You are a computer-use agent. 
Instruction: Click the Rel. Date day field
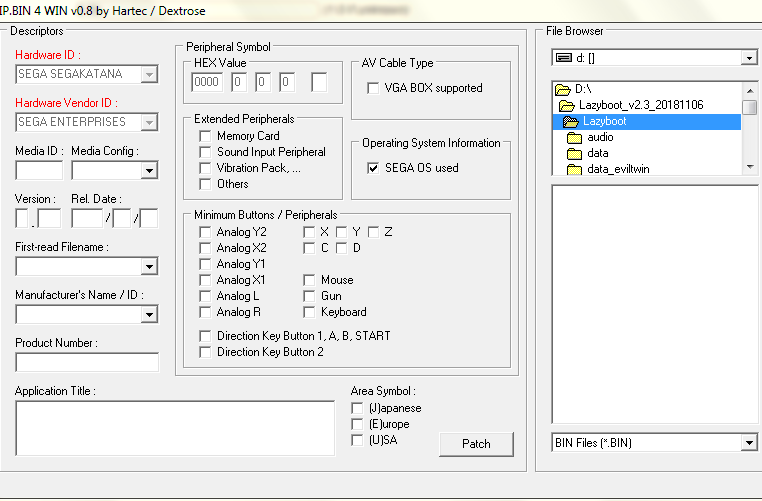tap(149, 218)
